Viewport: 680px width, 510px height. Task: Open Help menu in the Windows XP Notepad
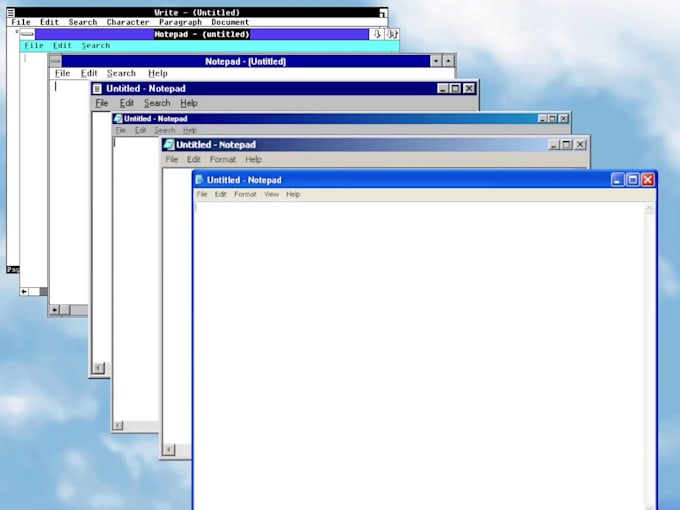click(293, 194)
